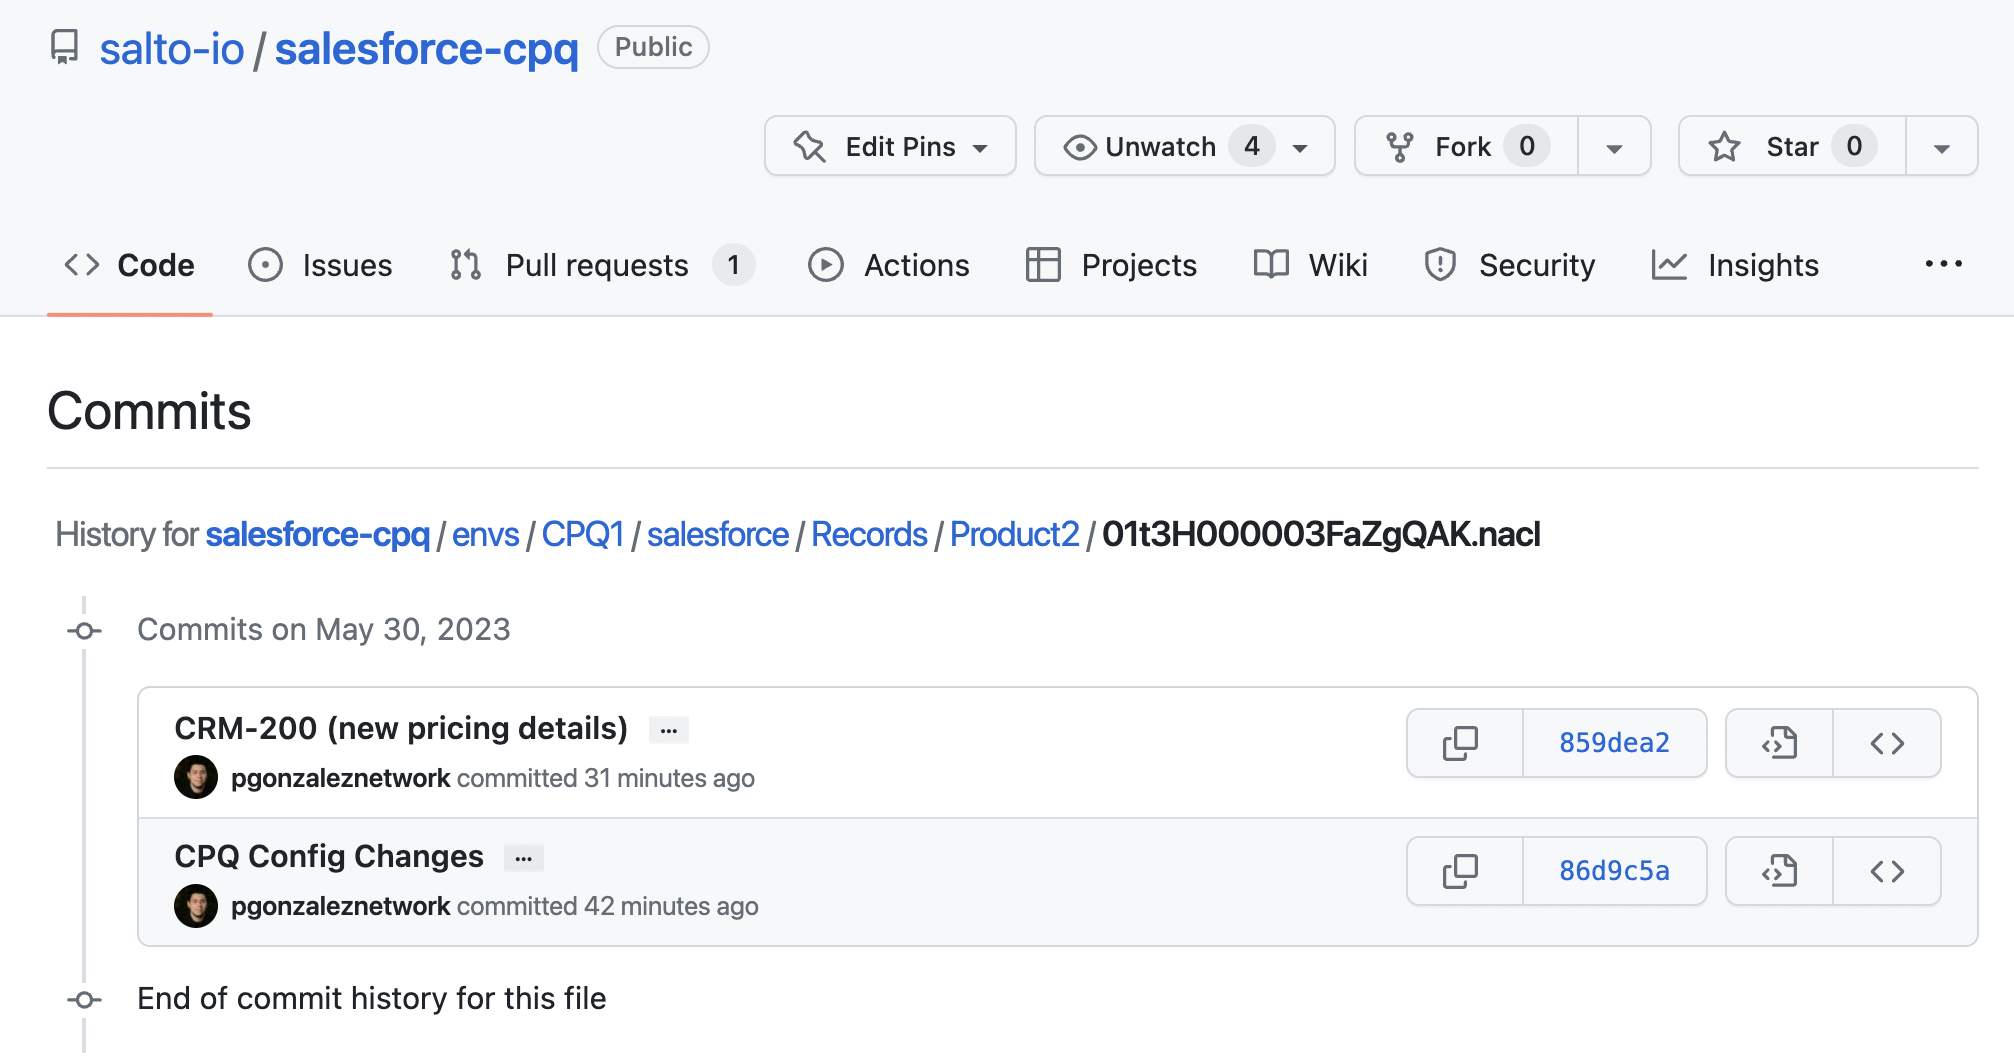This screenshot has height=1062, width=2014.
Task: Click the file name 01t3H000003FaZgQAK.nacl
Action: coord(1321,534)
